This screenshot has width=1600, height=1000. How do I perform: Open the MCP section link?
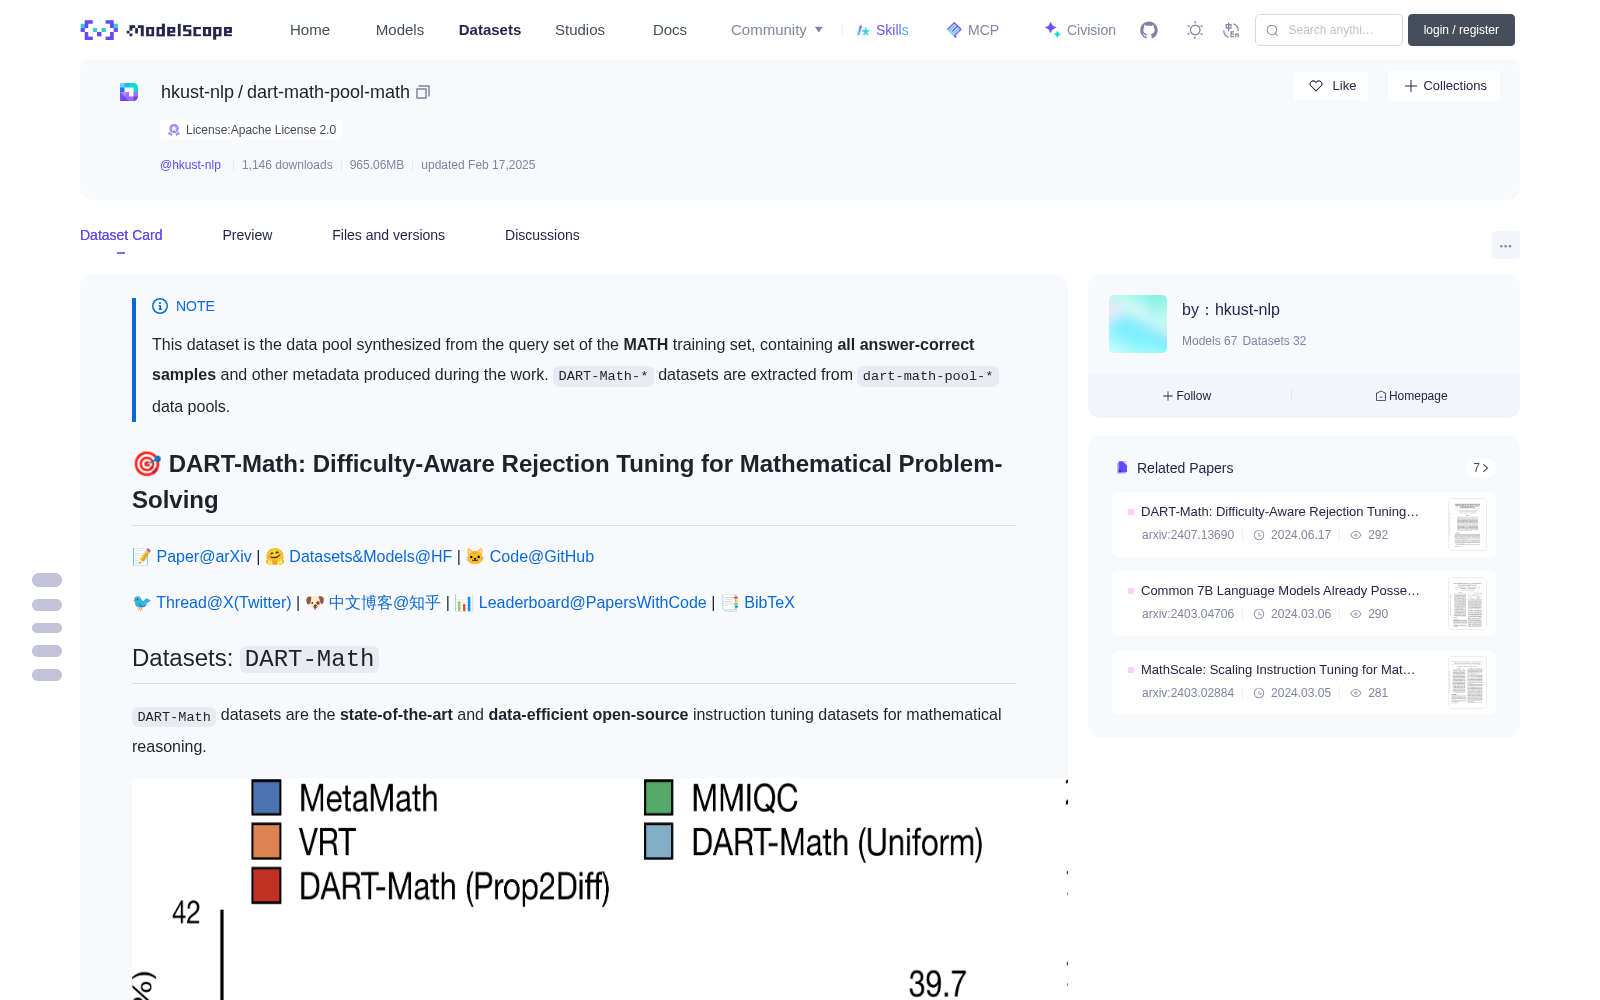pos(972,30)
